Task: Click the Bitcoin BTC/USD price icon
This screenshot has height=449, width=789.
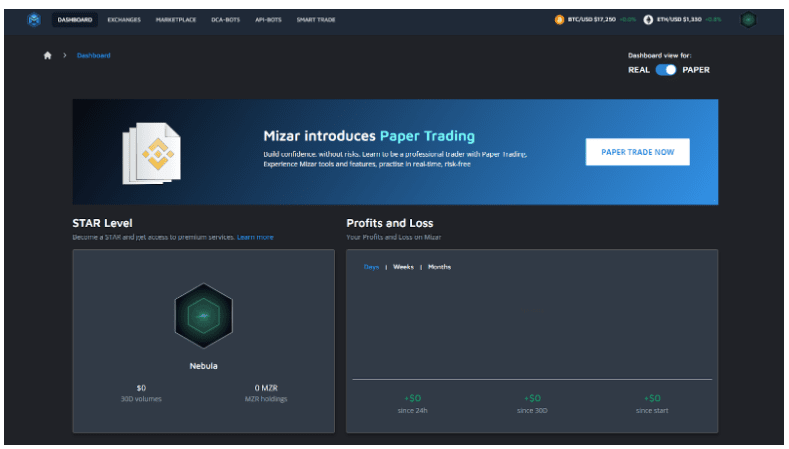Action: [x=559, y=20]
